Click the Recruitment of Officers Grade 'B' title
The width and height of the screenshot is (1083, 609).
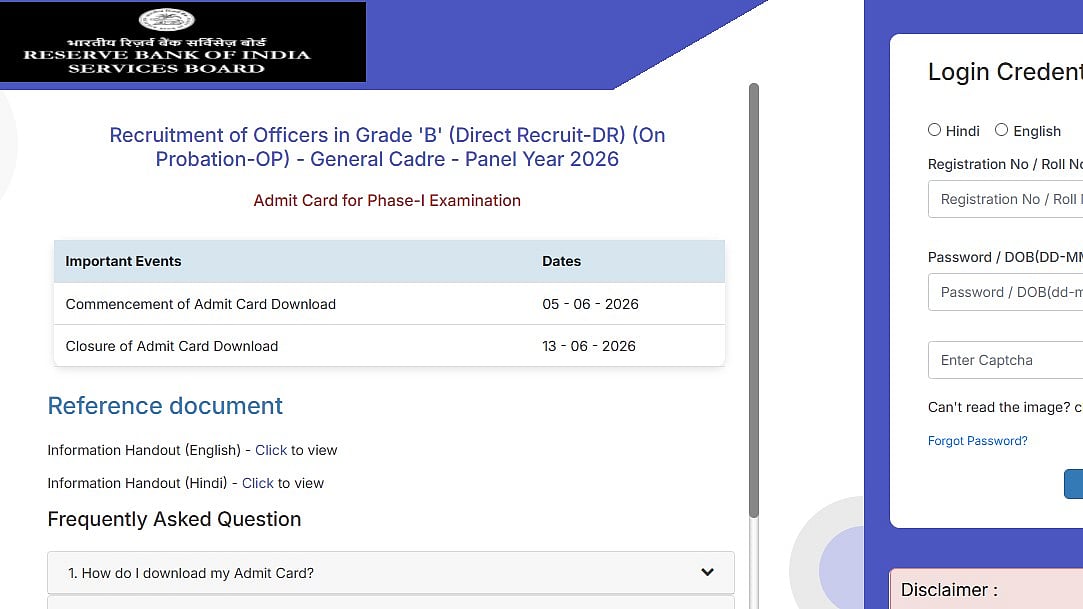point(387,147)
